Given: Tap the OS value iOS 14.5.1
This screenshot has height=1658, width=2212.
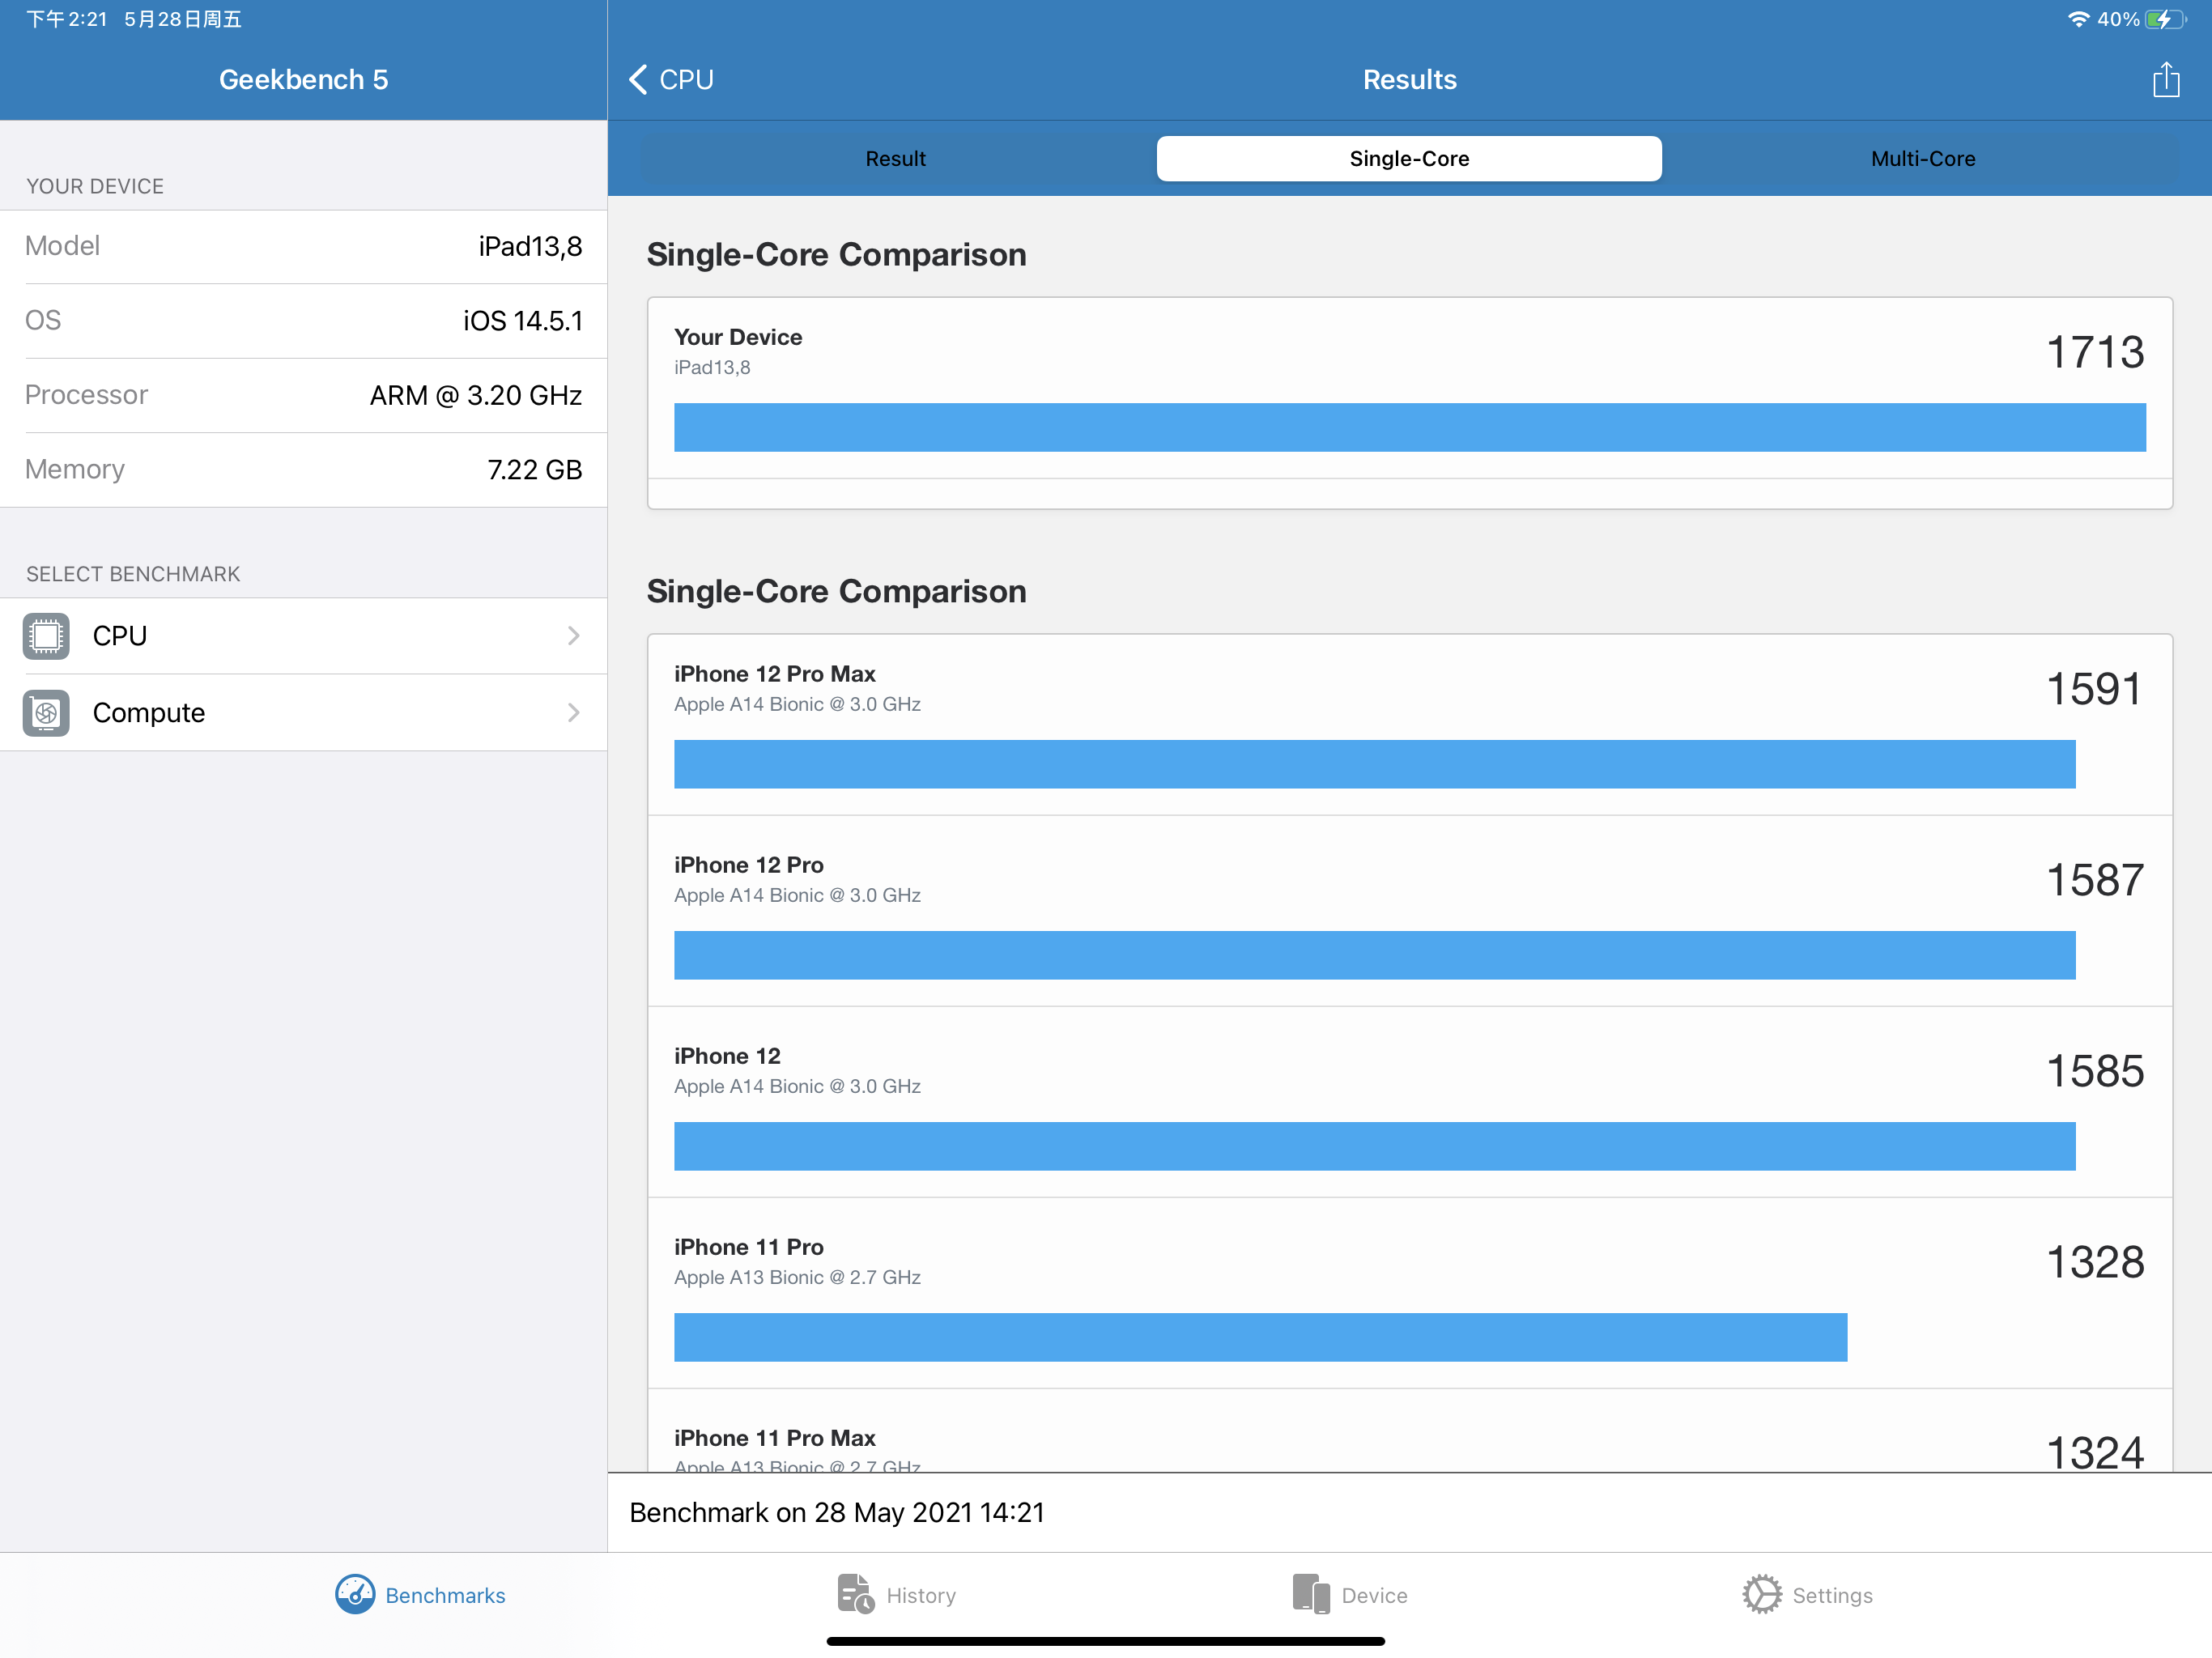Looking at the screenshot, I should click(523, 321).
